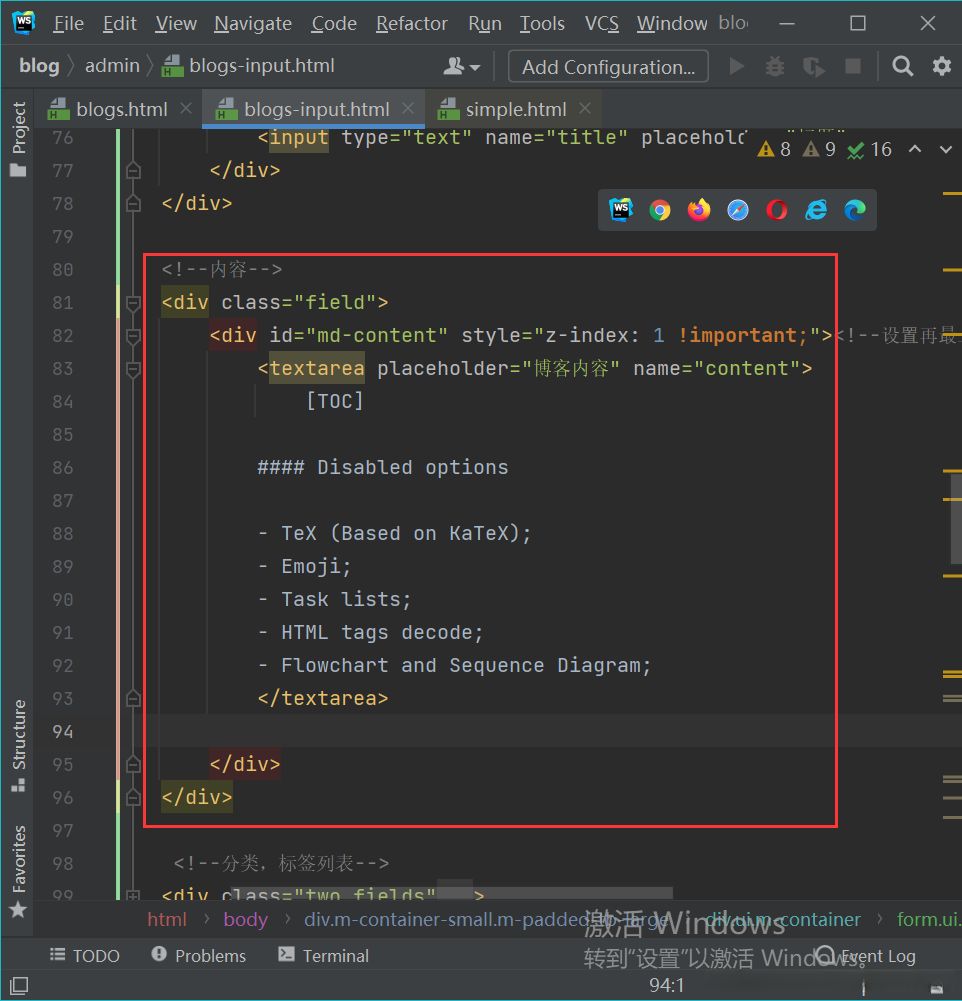962x1001 pixels.
Task: Click the Add Configuration button
Action: 608,67
